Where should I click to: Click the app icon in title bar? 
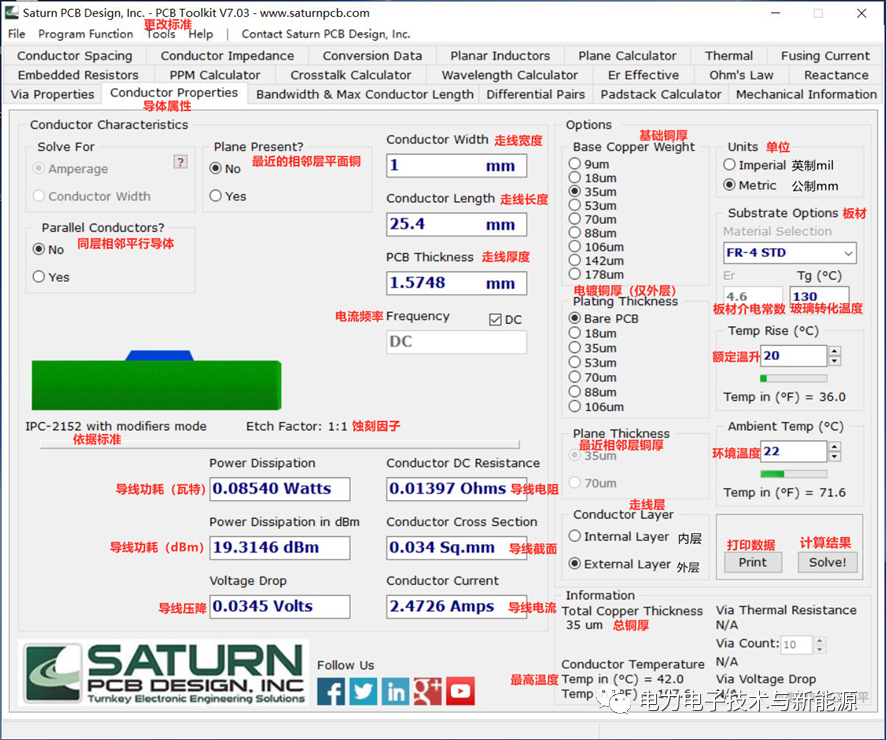coord(11,12)
